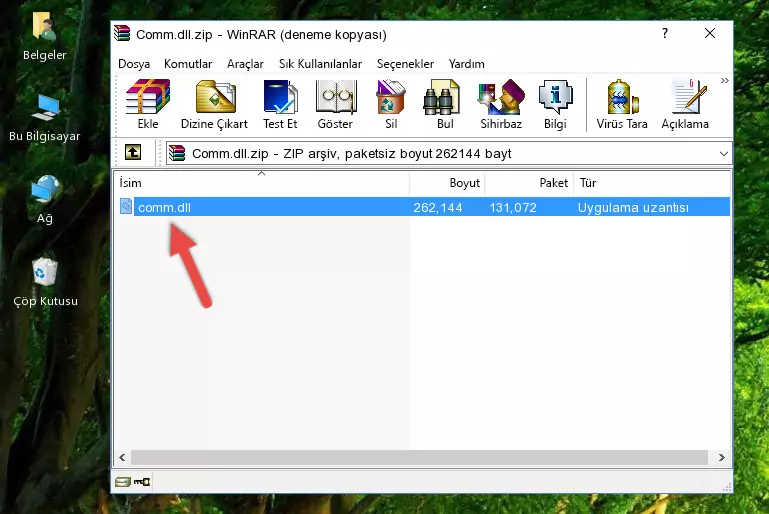Open the Sık Kullanılanlar menu

[x=320, y=64]
